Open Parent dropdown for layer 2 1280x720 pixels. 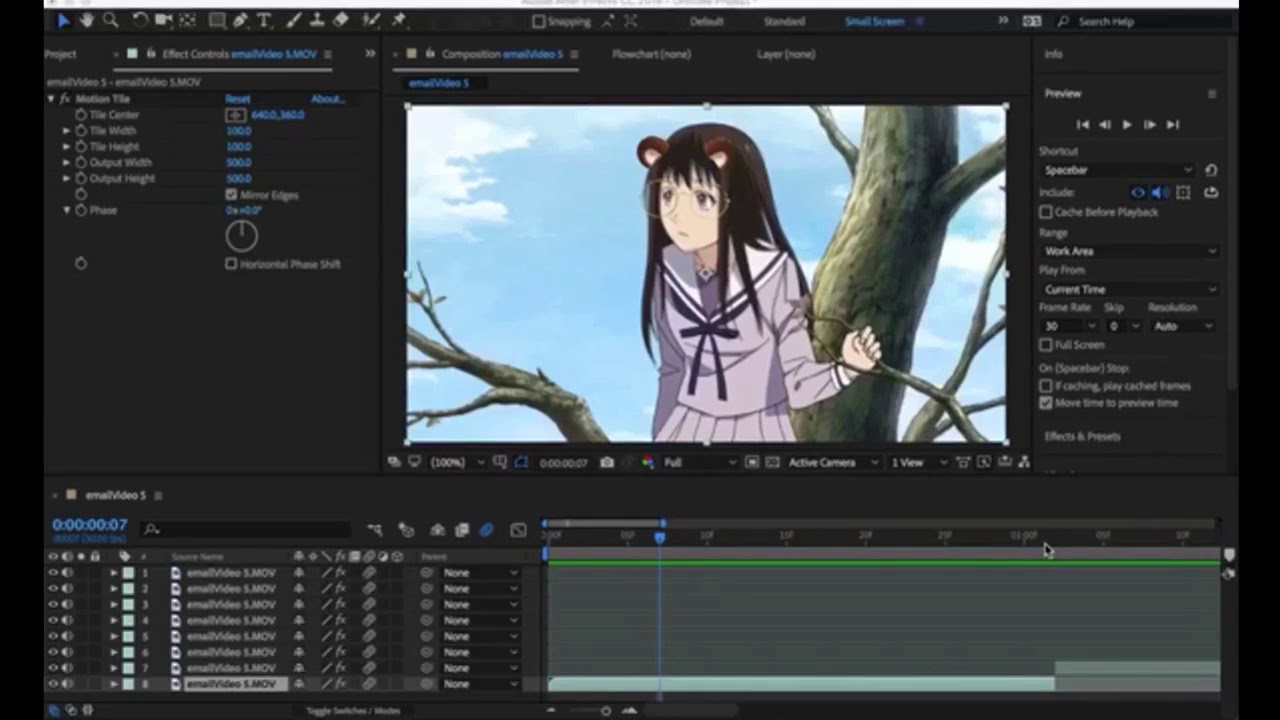[481, 589]
